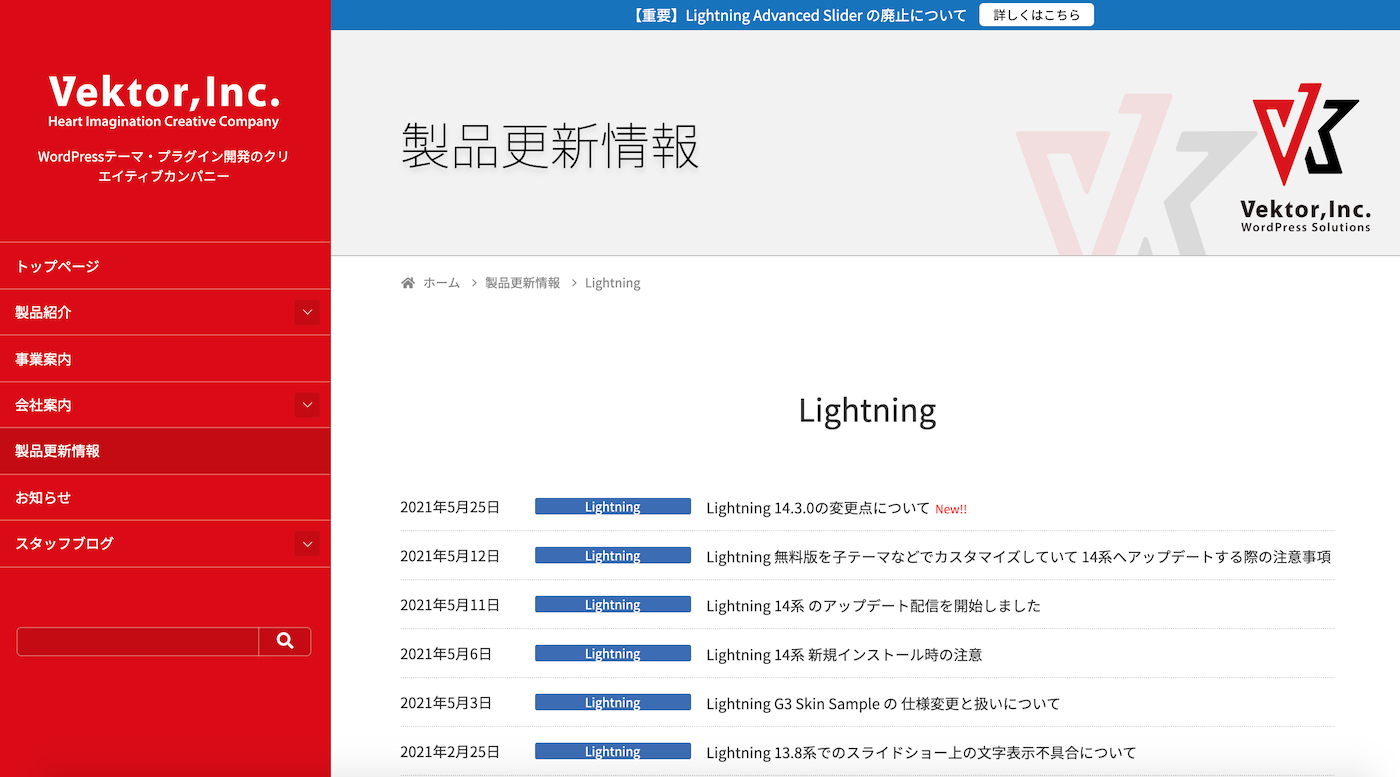Viewport: 1400px width, 777px height.
Task: Open Lightning 13.8系 スライドショー不具合 article
Action: [921, 752]
